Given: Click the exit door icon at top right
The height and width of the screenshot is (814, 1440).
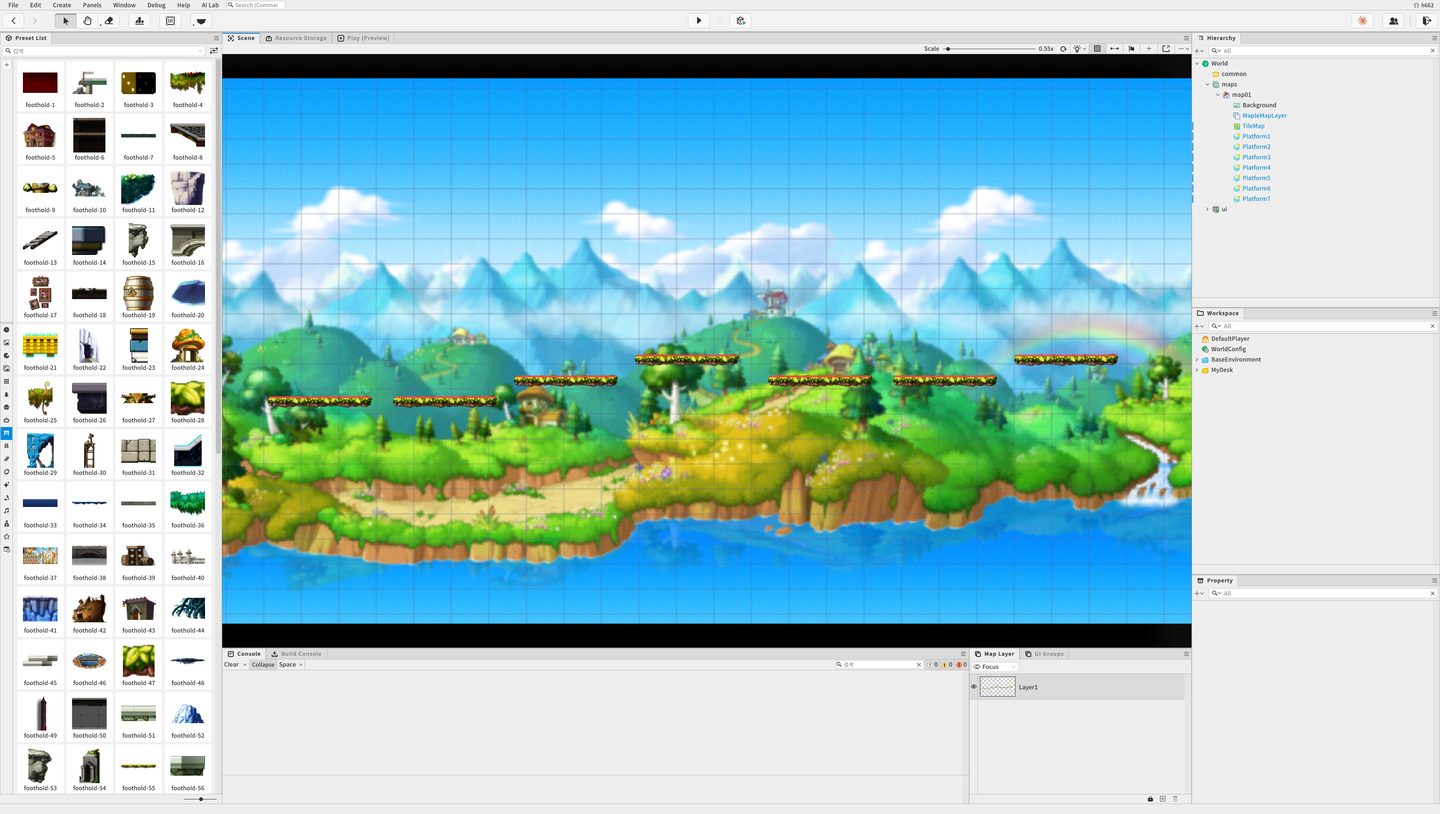Looking at the screenshot, I should 1426,20.
